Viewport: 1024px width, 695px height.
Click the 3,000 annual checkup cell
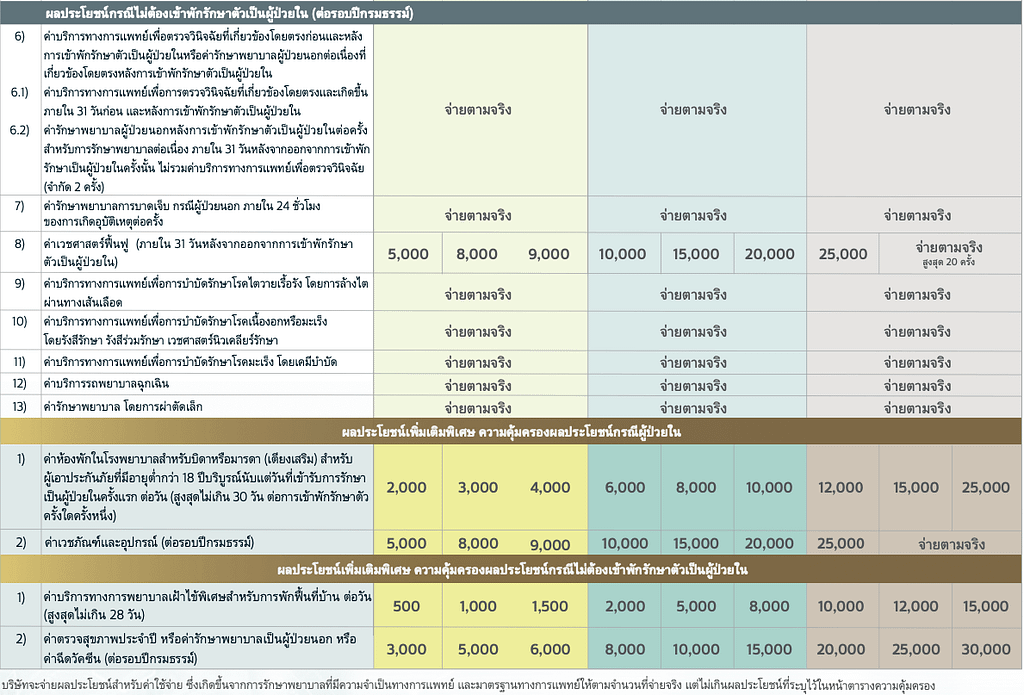pyautogui.click(x=406, y=649)
